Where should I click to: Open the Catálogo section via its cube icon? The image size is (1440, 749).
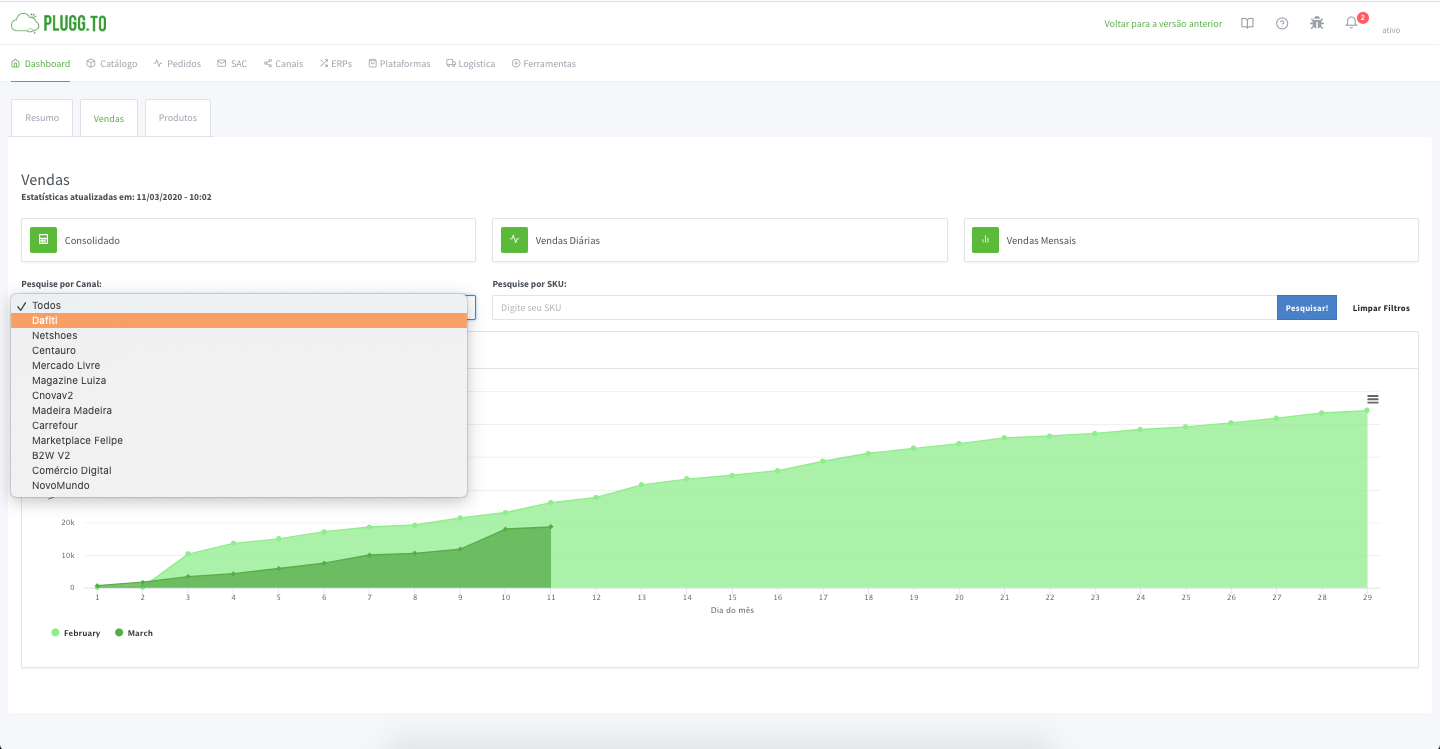tap(89, 62)
